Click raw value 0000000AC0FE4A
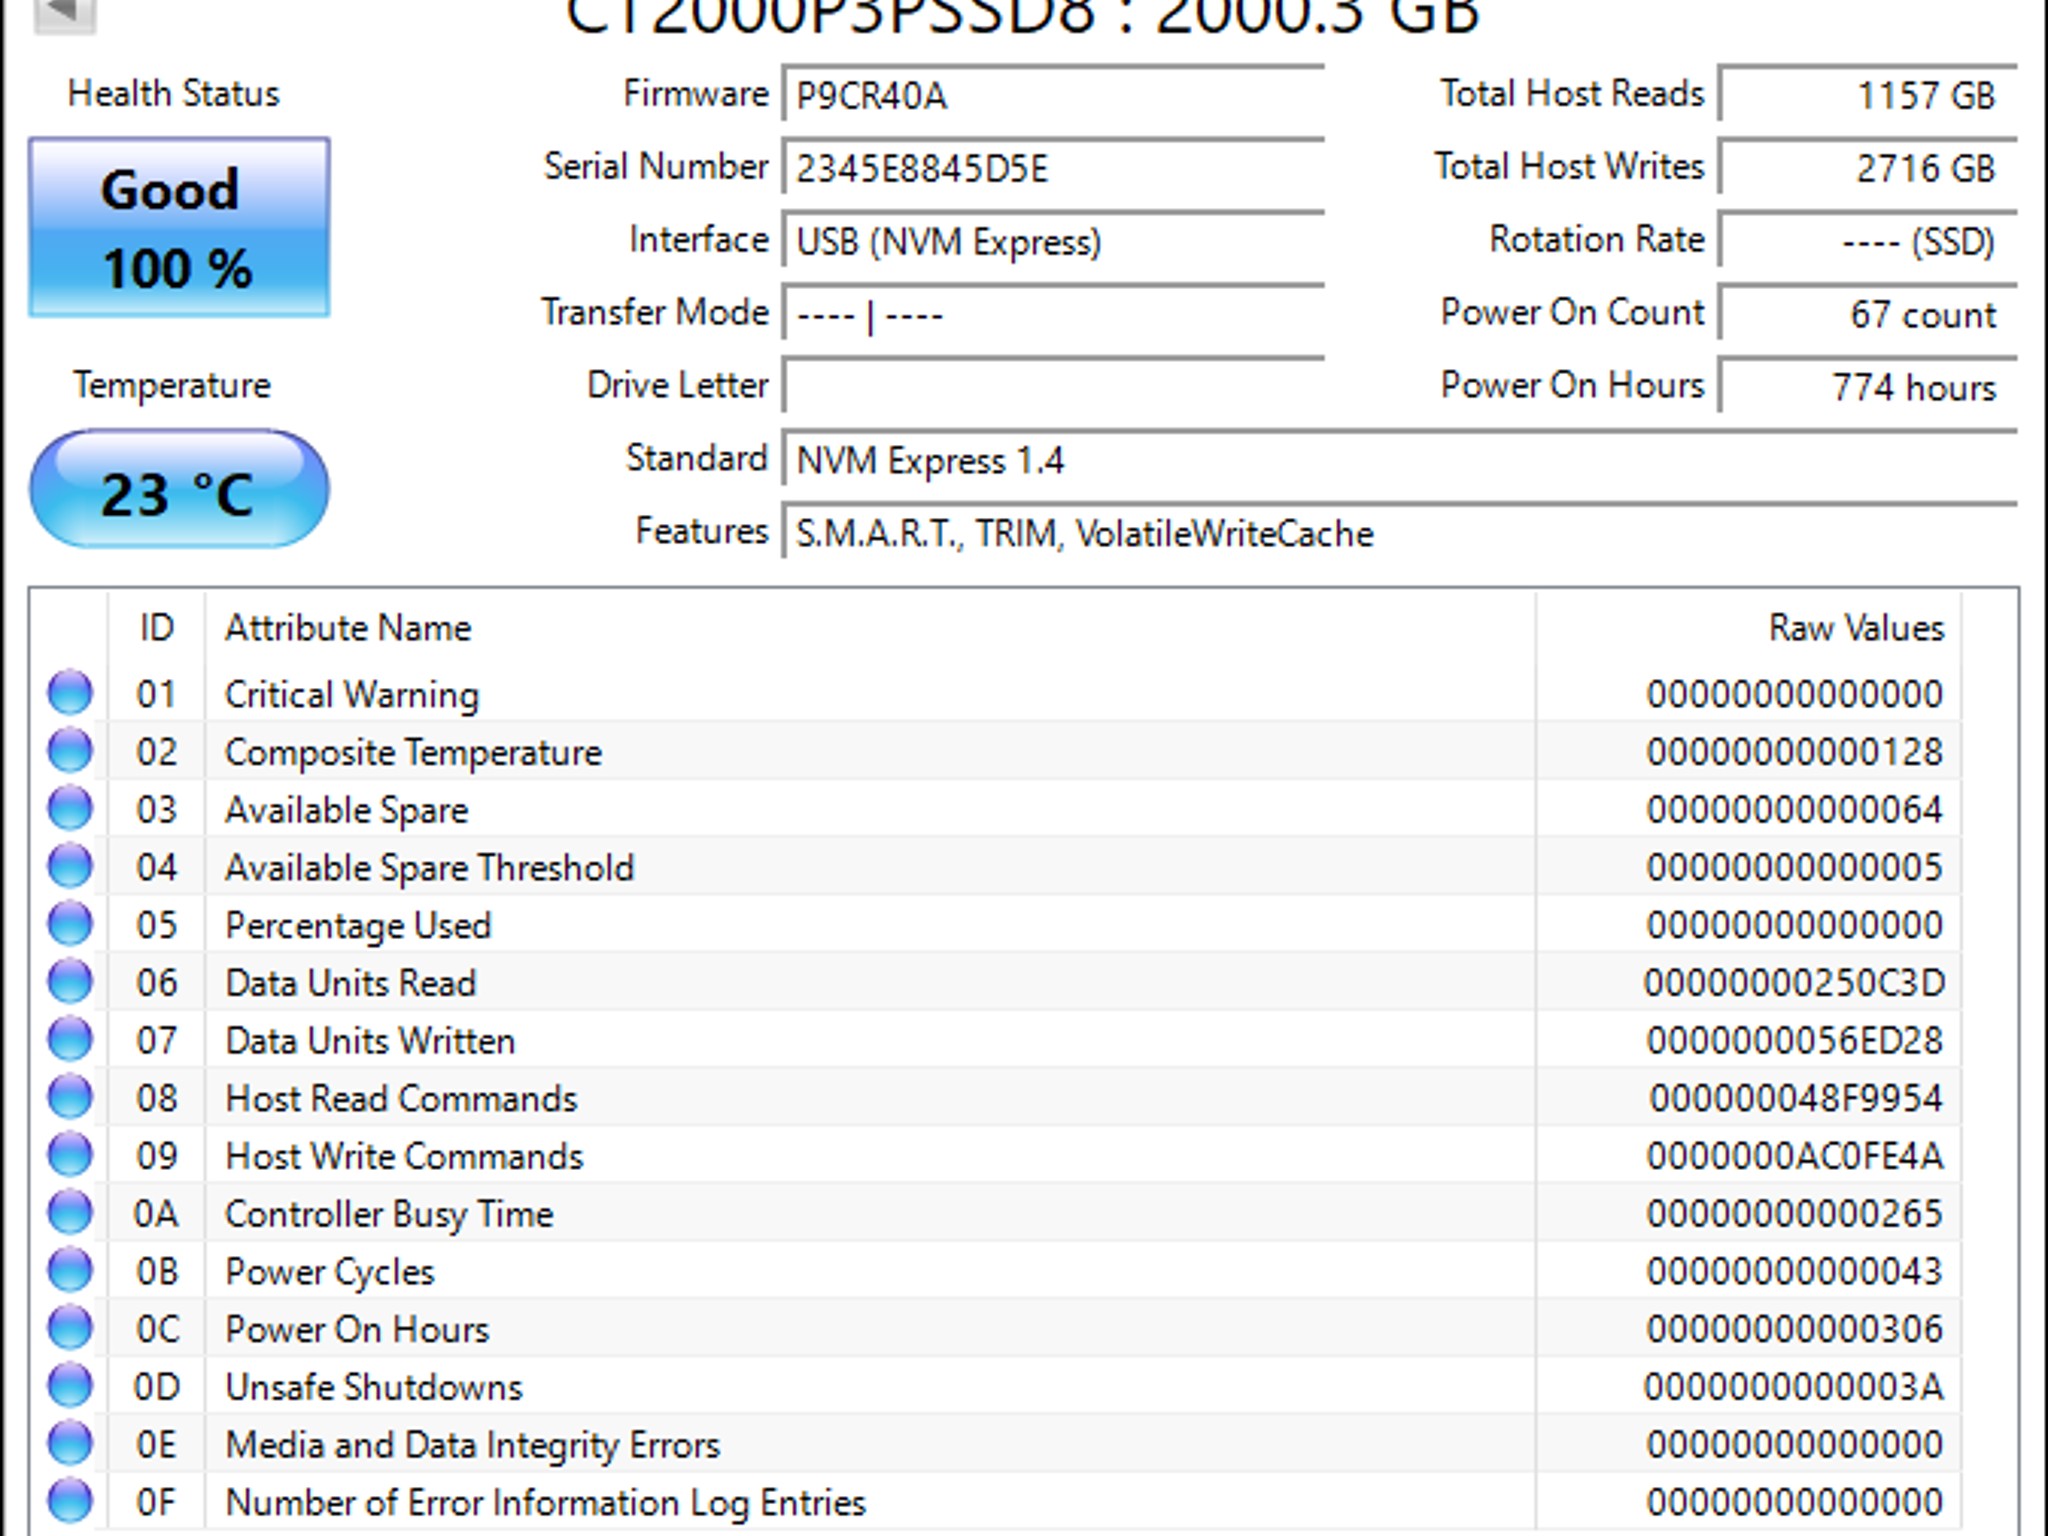2048x1536 pixels. pyautogui.click(x=1794, y=1156)
